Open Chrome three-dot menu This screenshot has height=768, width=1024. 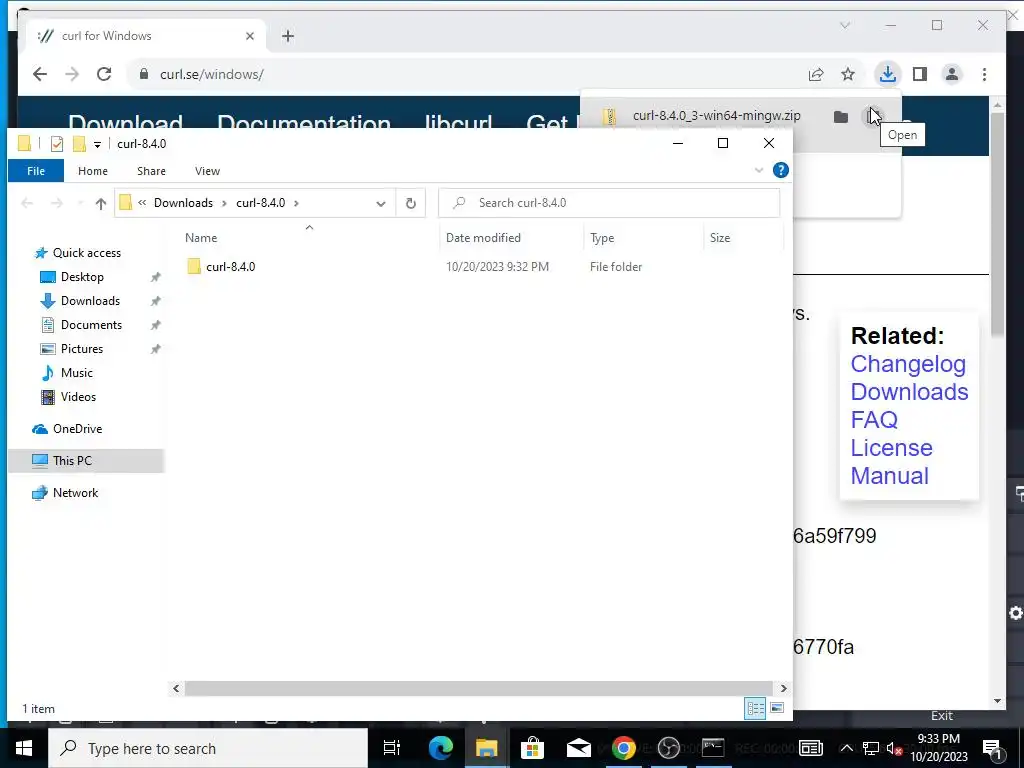(x=984, y=74)
